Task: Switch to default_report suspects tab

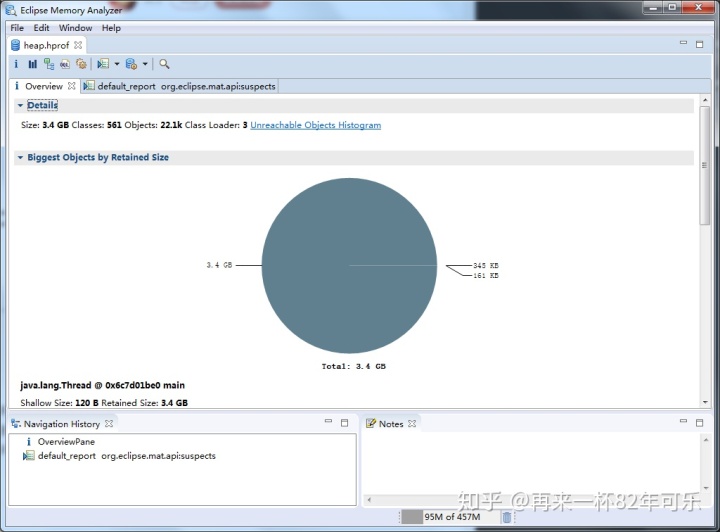Action: pyautogui.click(x=180, y=86)
